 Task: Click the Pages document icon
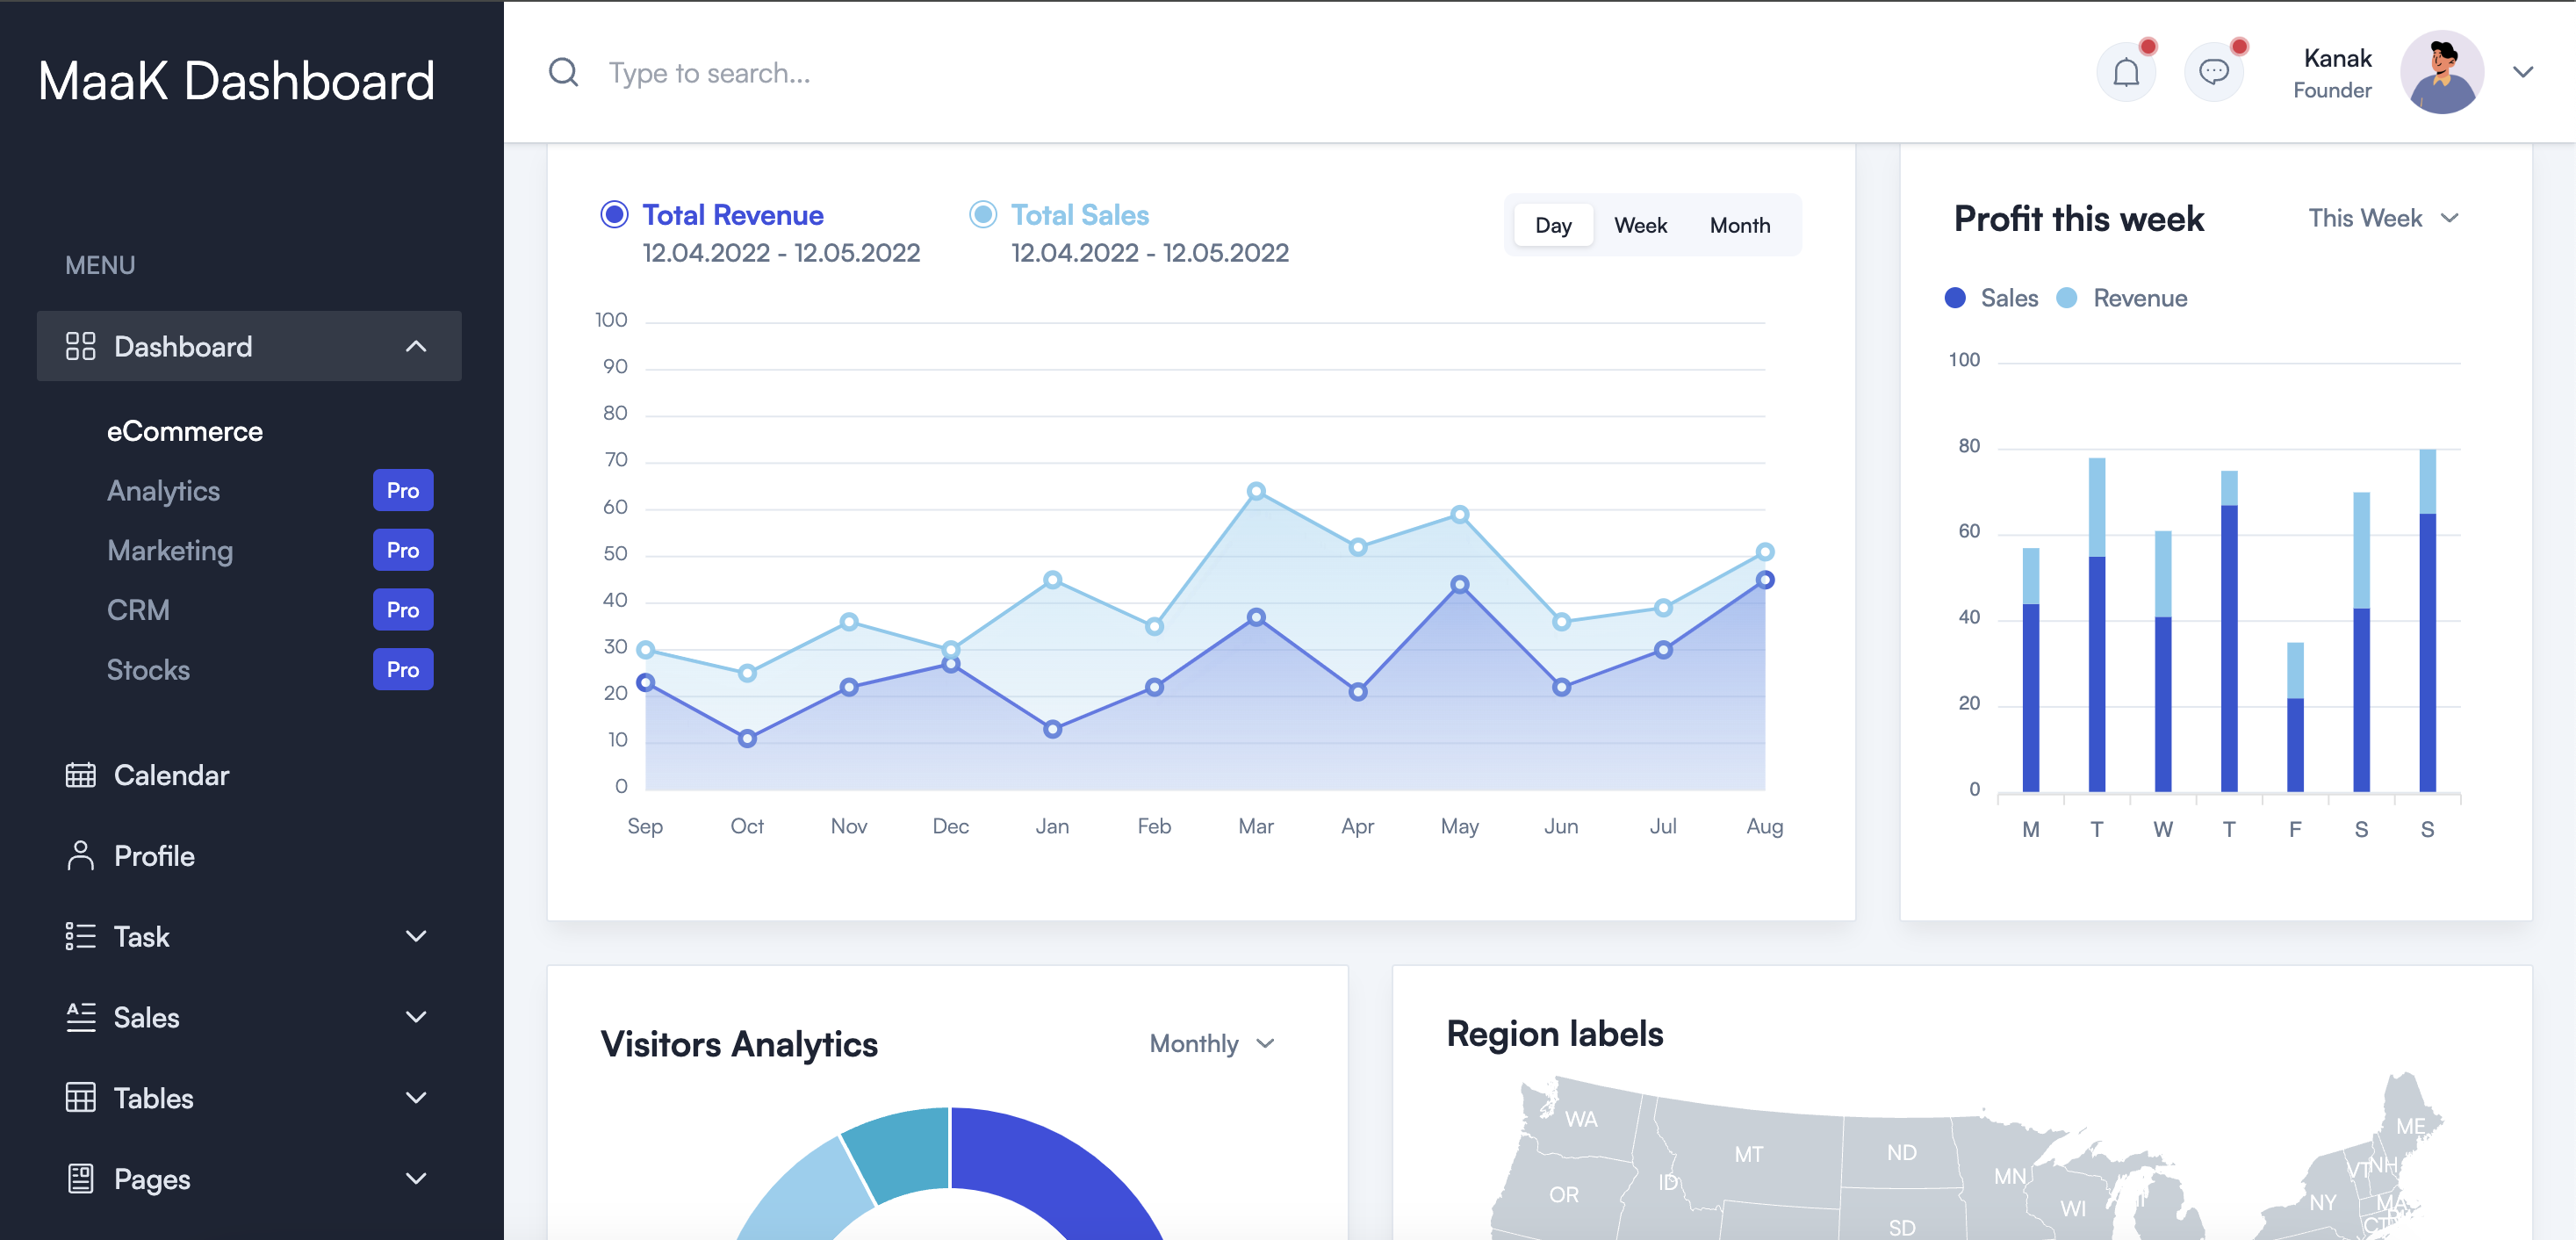click(x=80, y=1179)
